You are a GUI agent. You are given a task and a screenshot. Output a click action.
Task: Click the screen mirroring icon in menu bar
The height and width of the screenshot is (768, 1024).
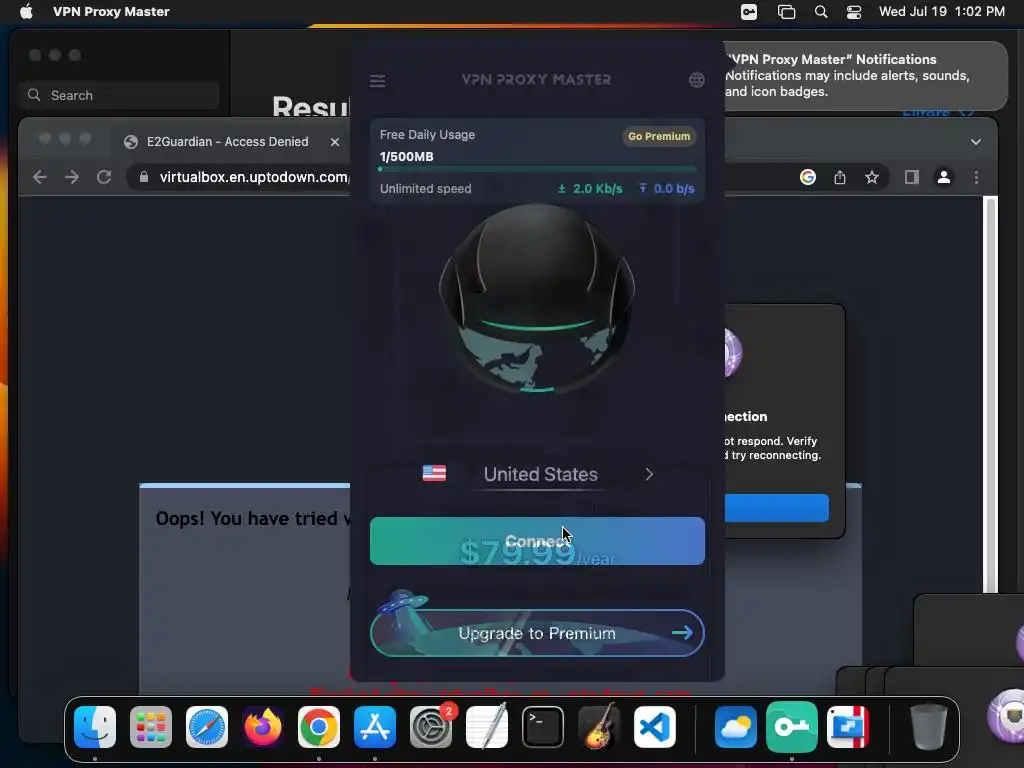[x=786, y=12]
